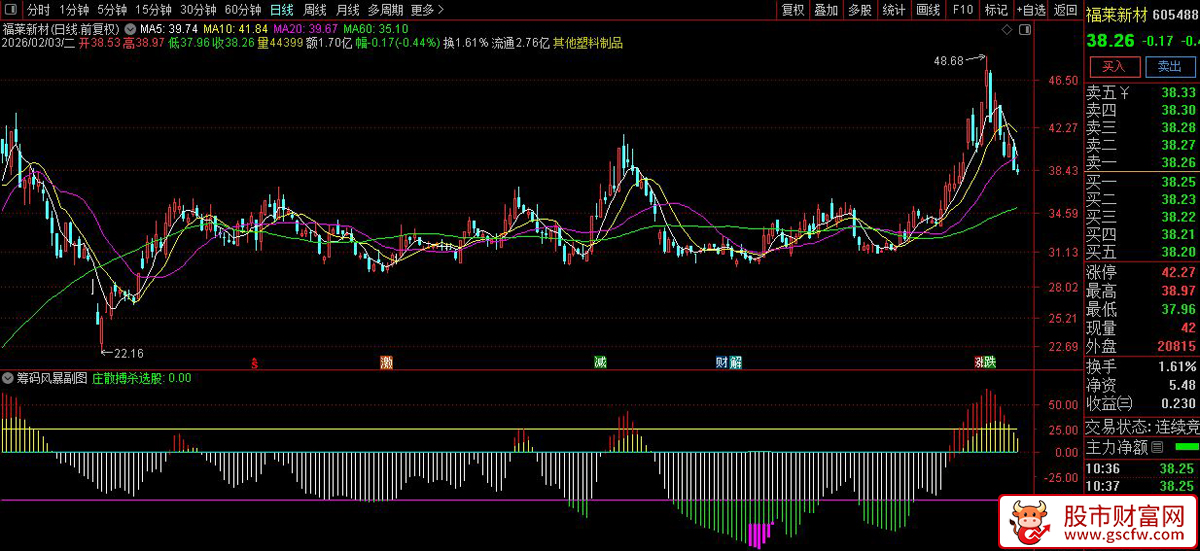Open the 更多 periods expander
This screenshot has height=551, width=1200.
(427, 10)
